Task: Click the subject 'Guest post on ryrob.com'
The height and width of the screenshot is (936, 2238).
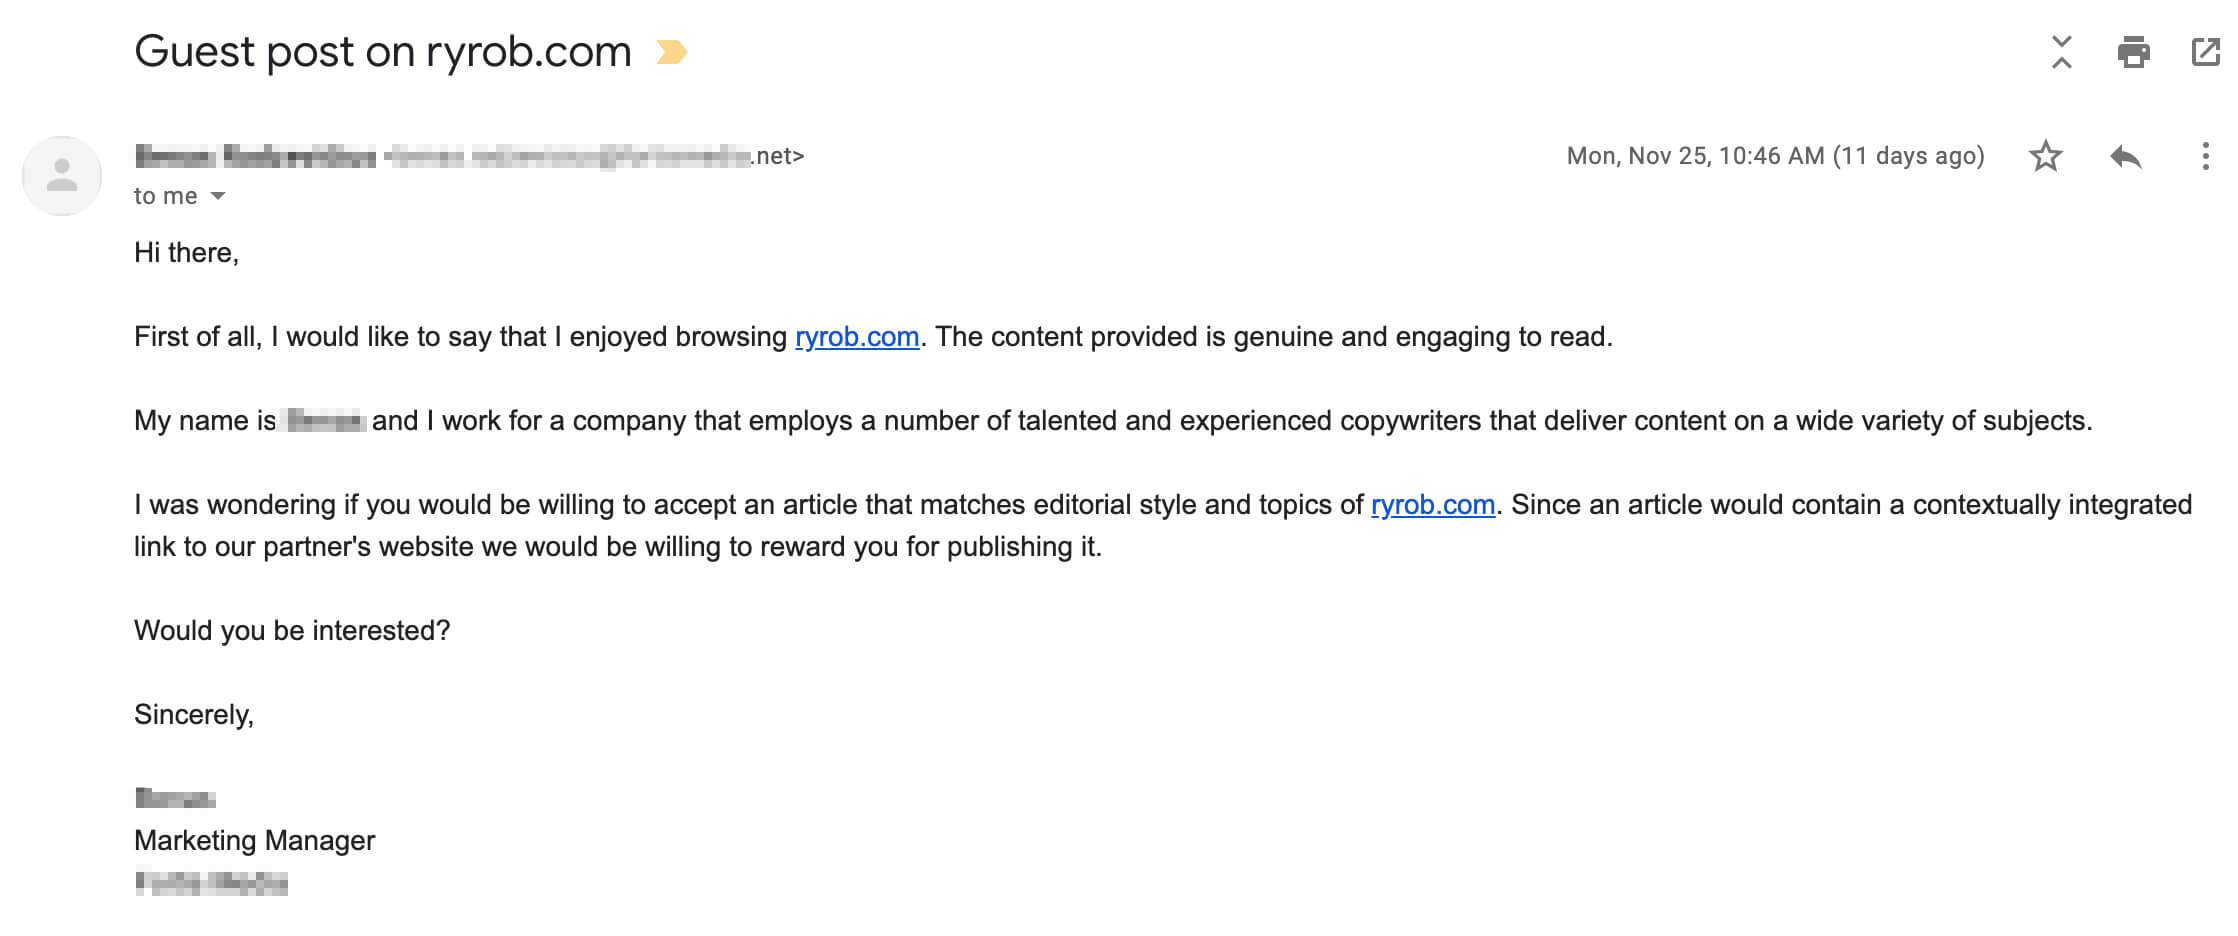Action: [383, 51]
